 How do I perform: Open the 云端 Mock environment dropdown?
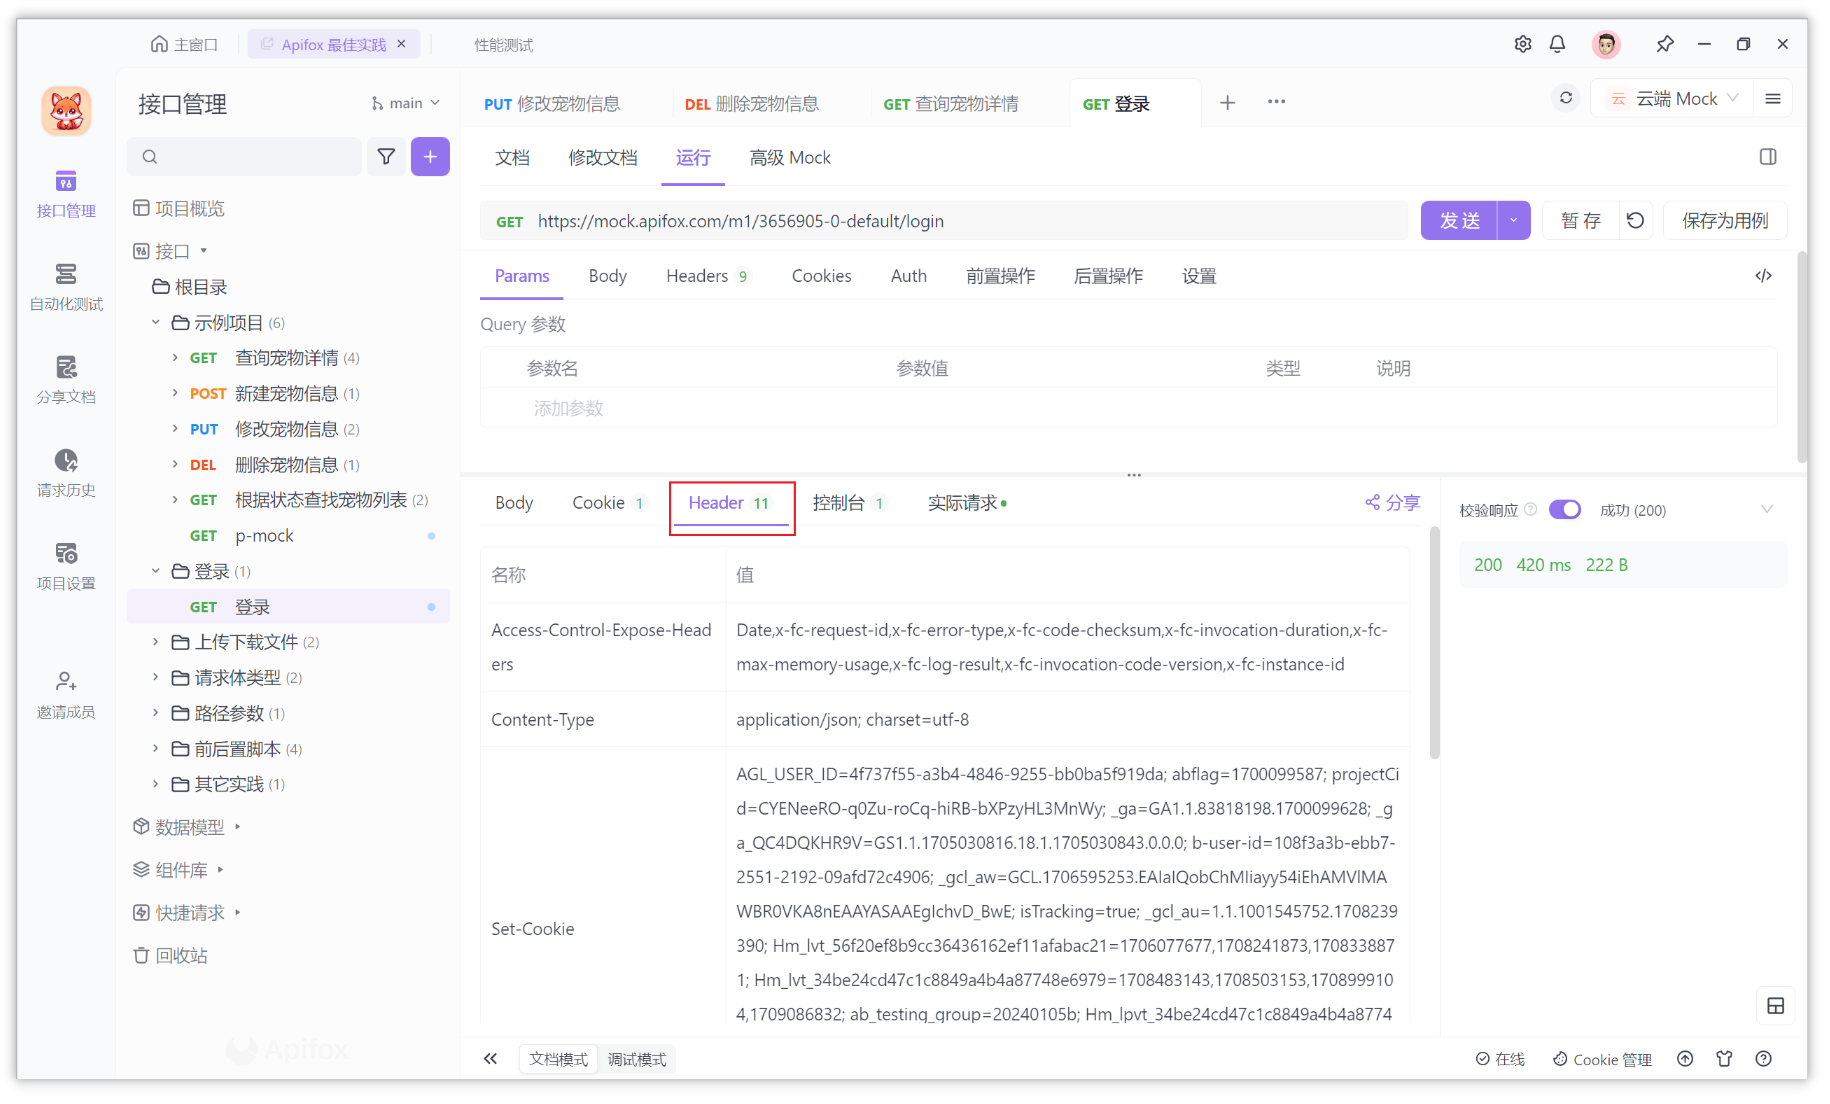tap(1671, 98)
